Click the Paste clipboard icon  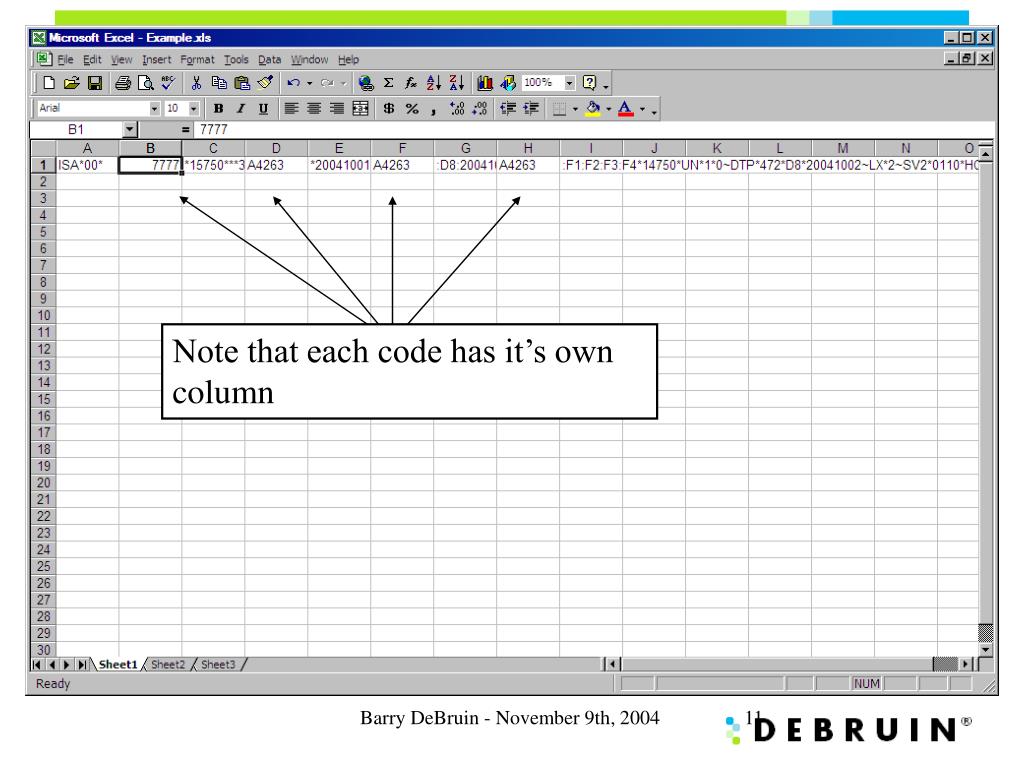(x=242, y=83)
